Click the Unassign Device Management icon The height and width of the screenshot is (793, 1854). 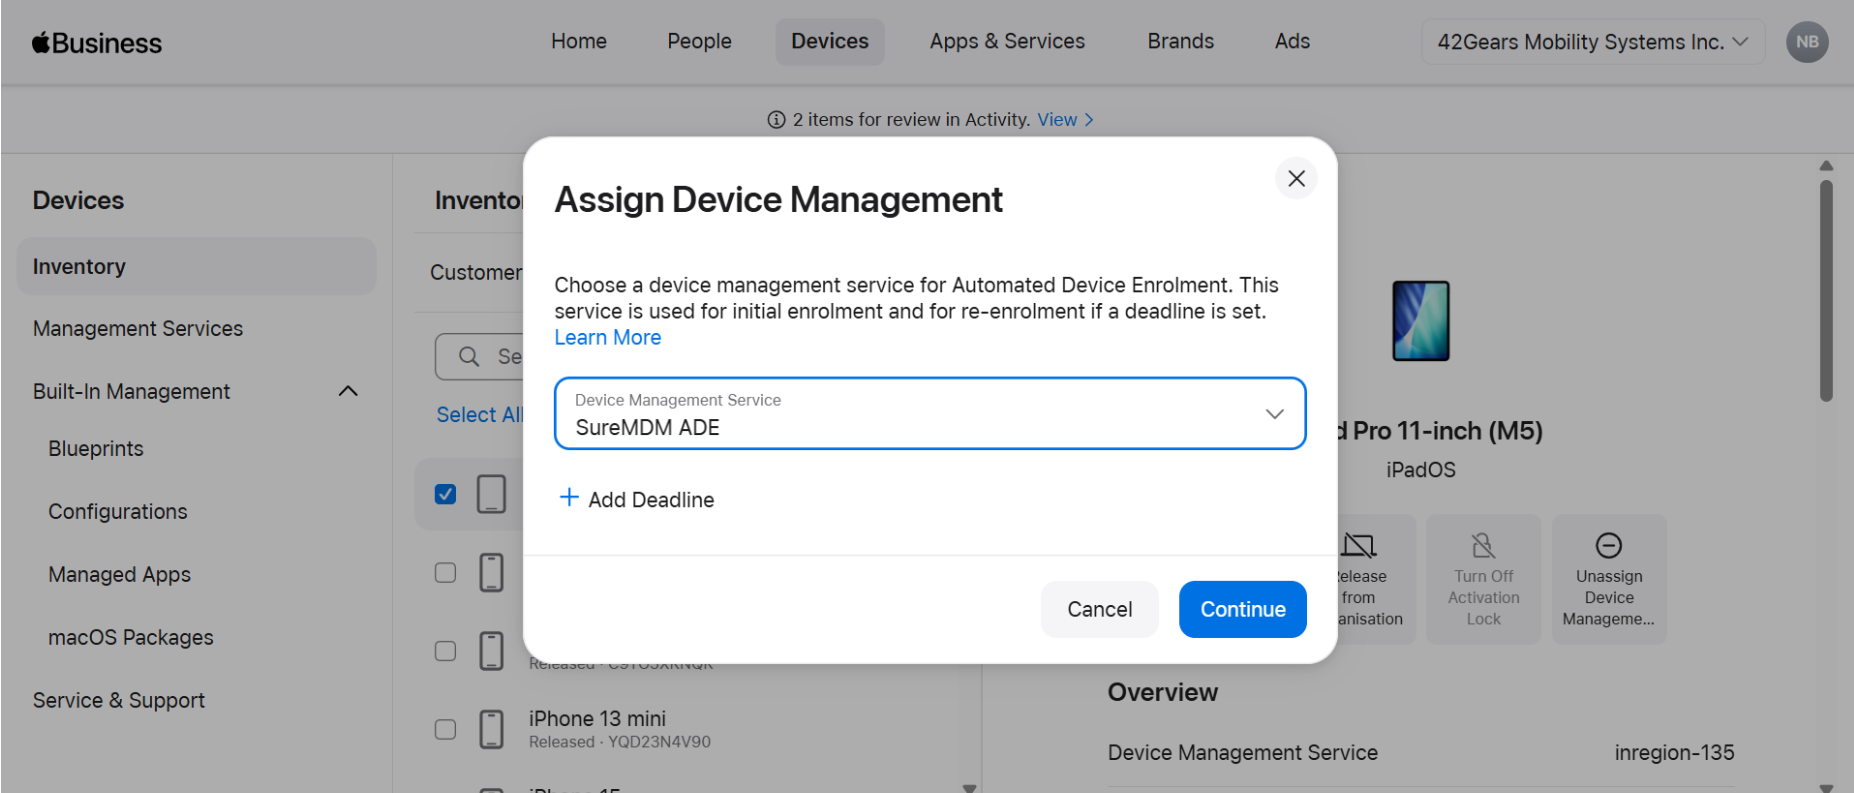pyautogui.click(x=1609, y=545)
